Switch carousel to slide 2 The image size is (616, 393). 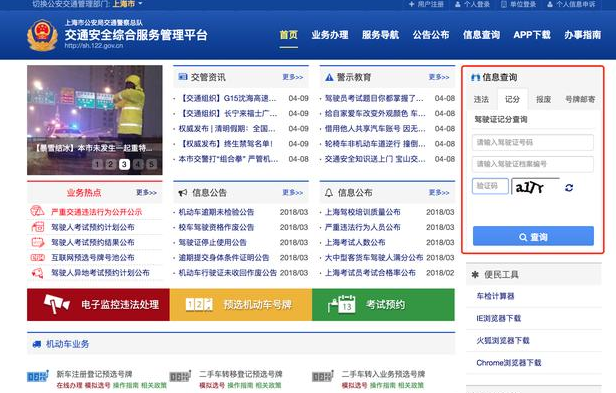(111, 164)
